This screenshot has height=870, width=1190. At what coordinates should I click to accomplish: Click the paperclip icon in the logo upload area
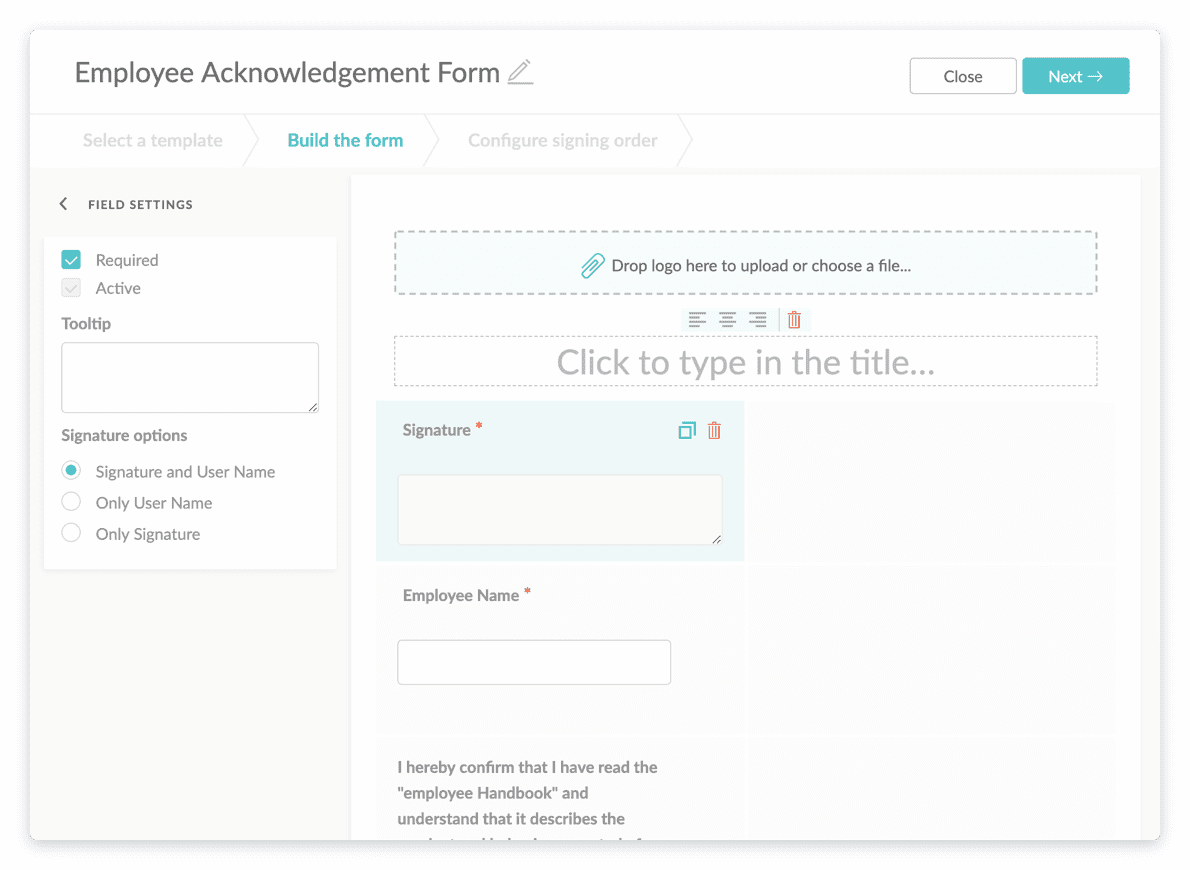coord(592,263)
